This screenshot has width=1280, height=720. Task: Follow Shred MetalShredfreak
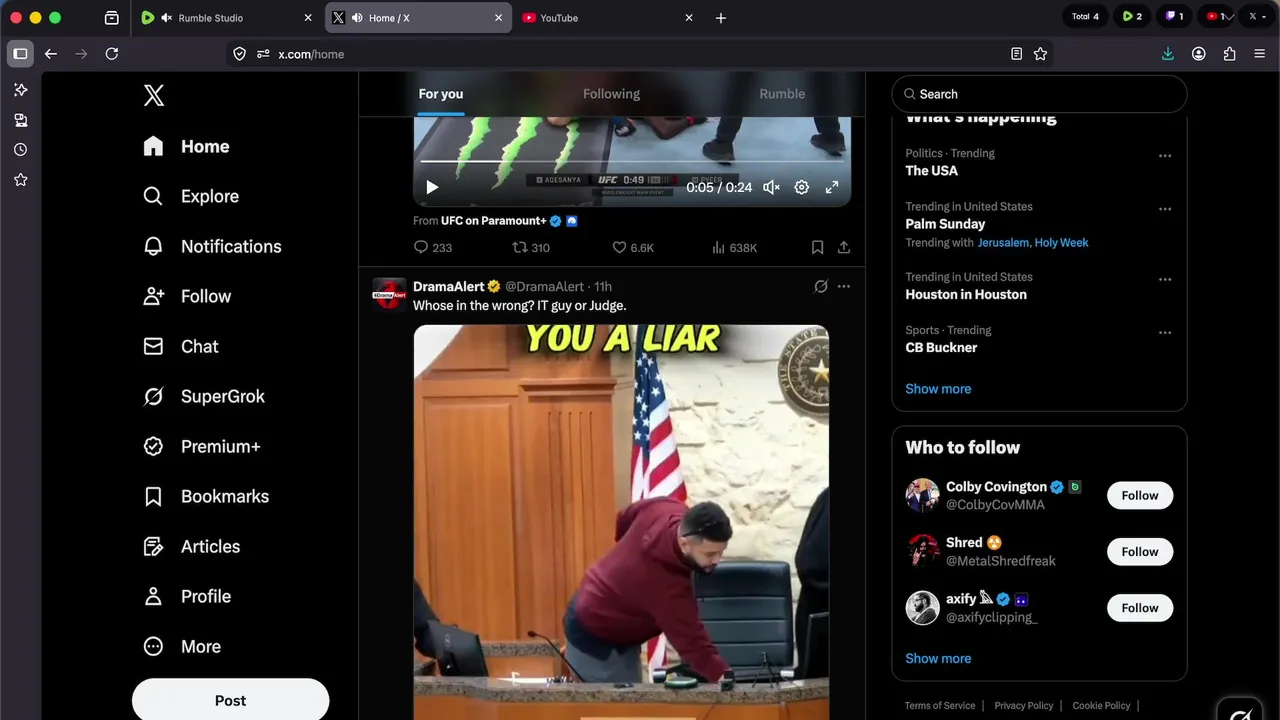1140,551
